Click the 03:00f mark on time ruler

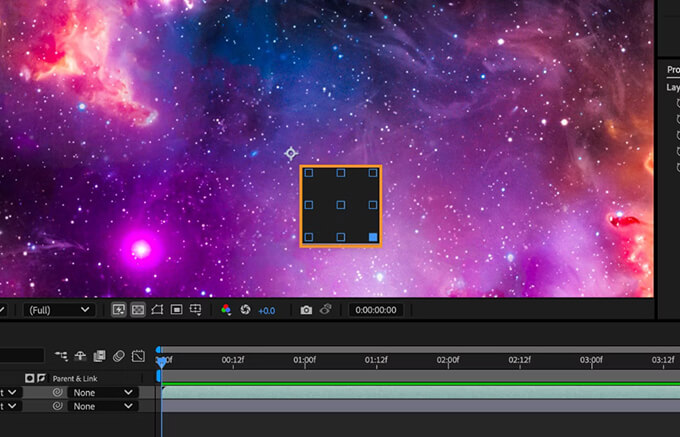(592, 360)
